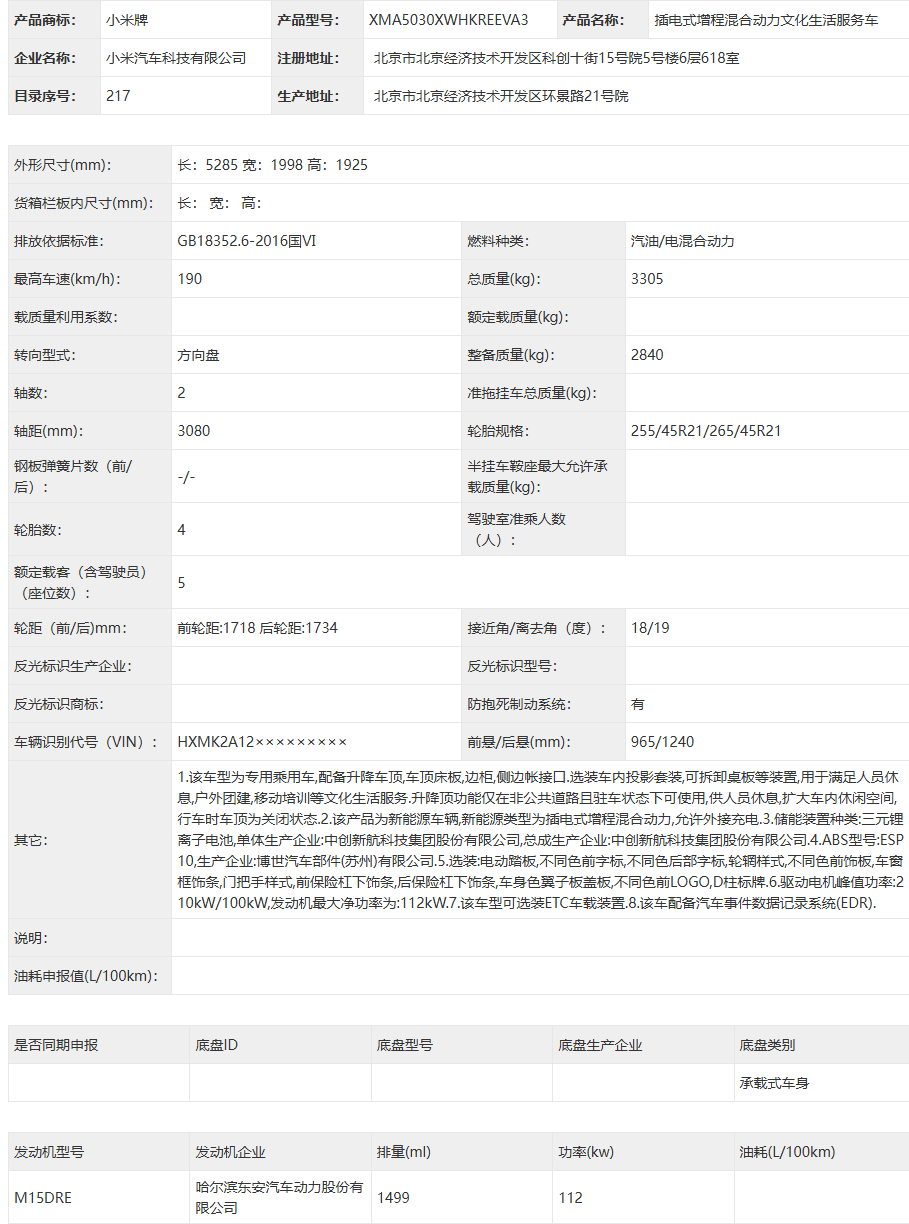Click the tire count value 4

pos(182,530)
